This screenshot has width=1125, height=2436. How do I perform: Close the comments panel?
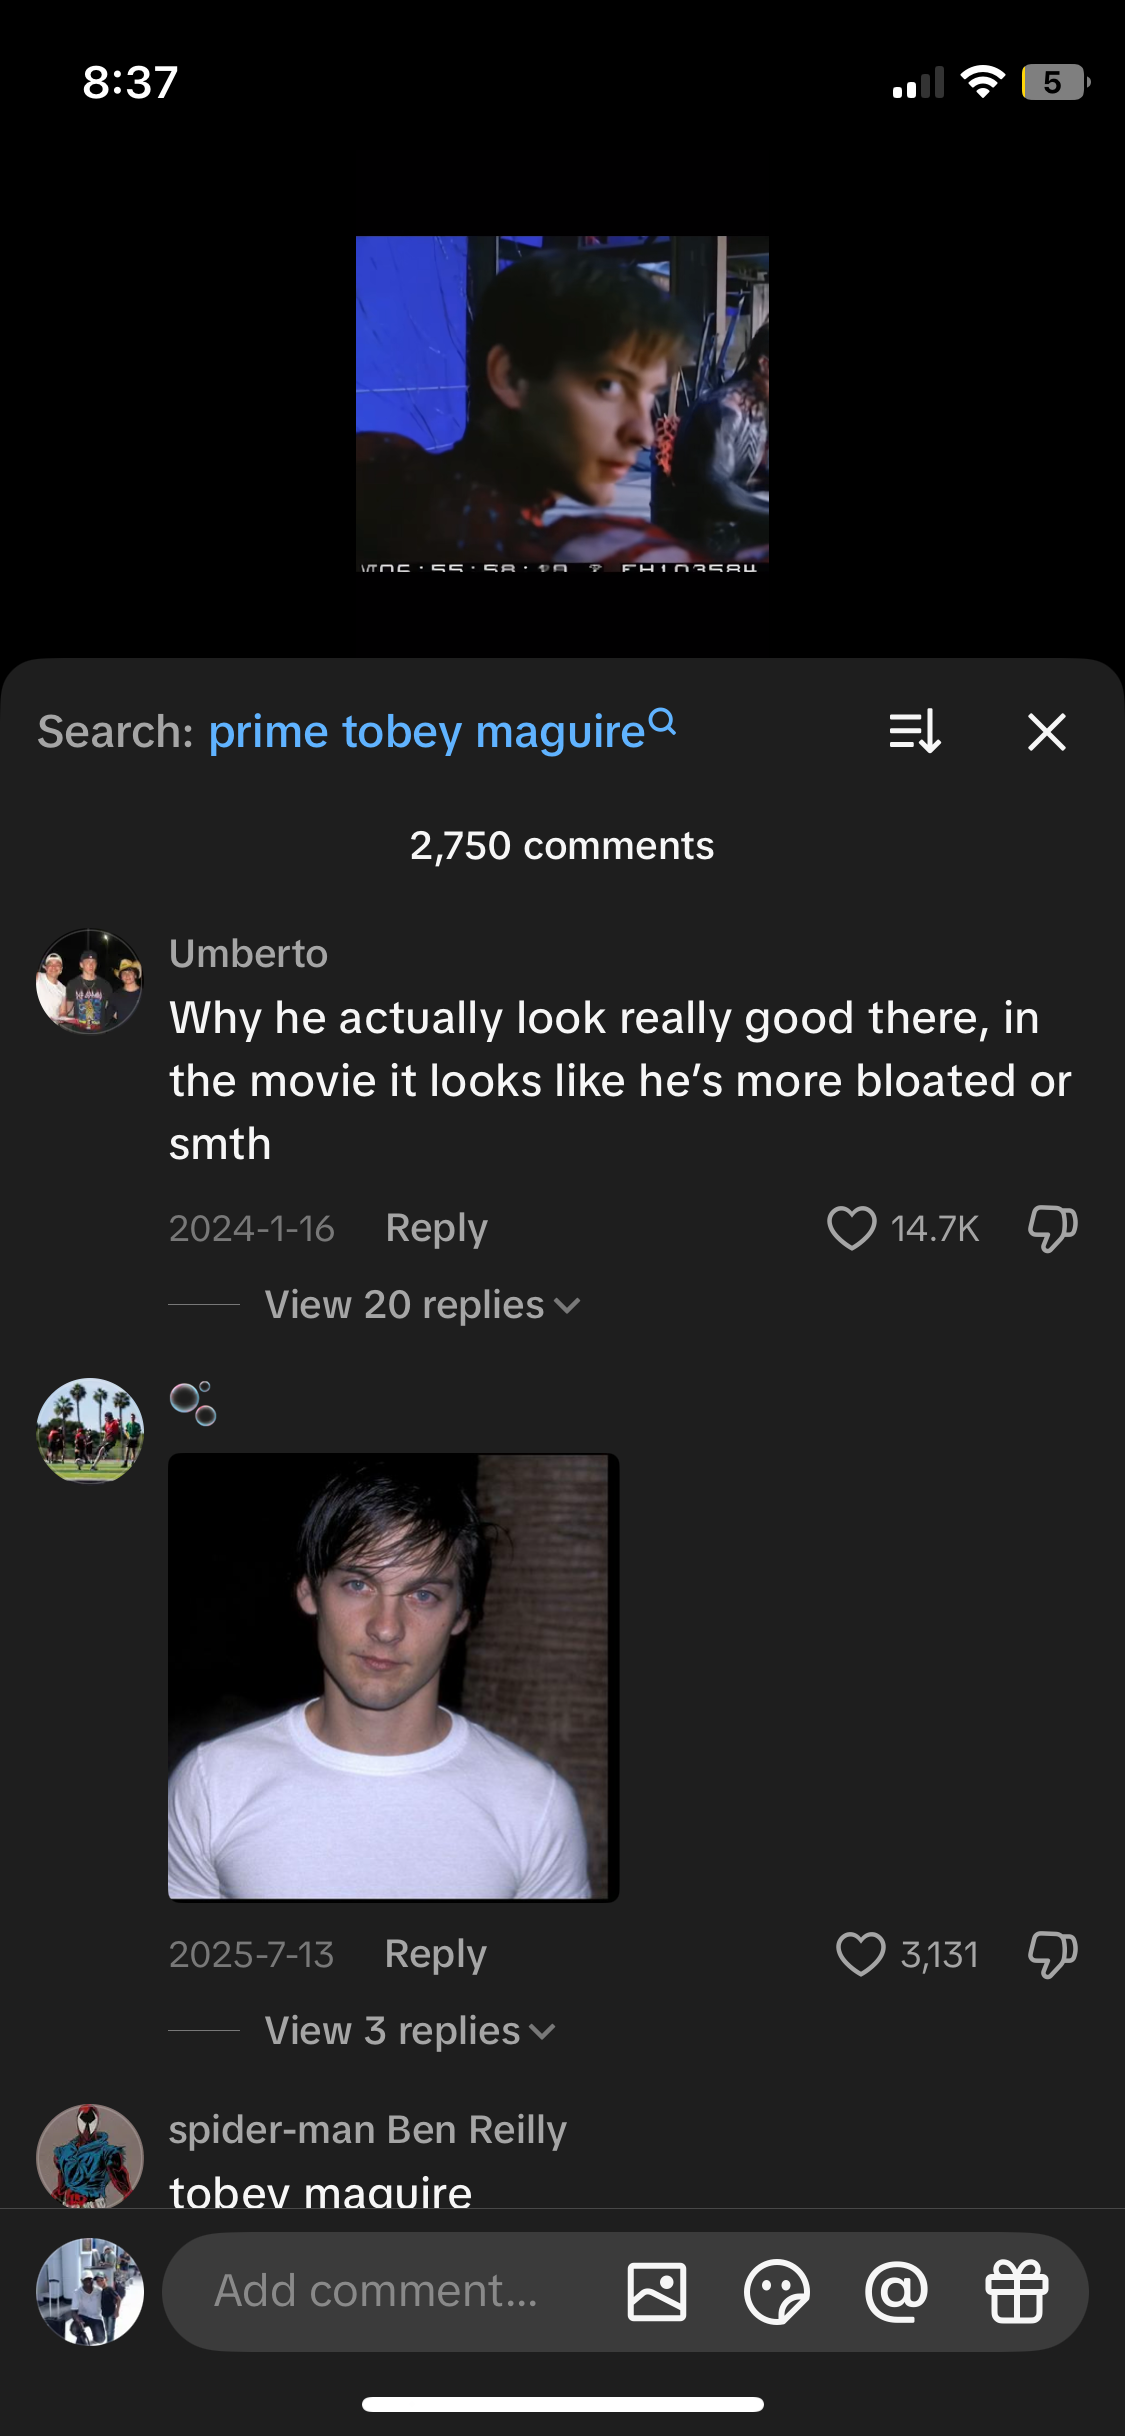click(x=1046, y=731)
